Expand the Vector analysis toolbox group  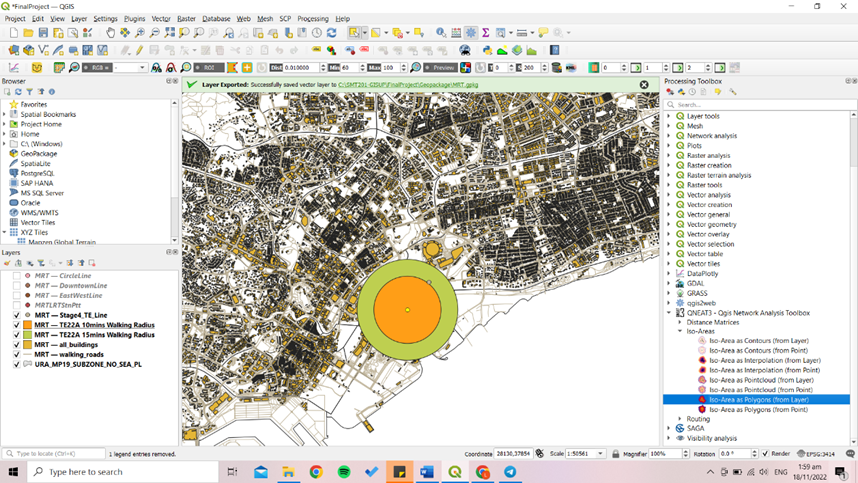click(669, 195)
